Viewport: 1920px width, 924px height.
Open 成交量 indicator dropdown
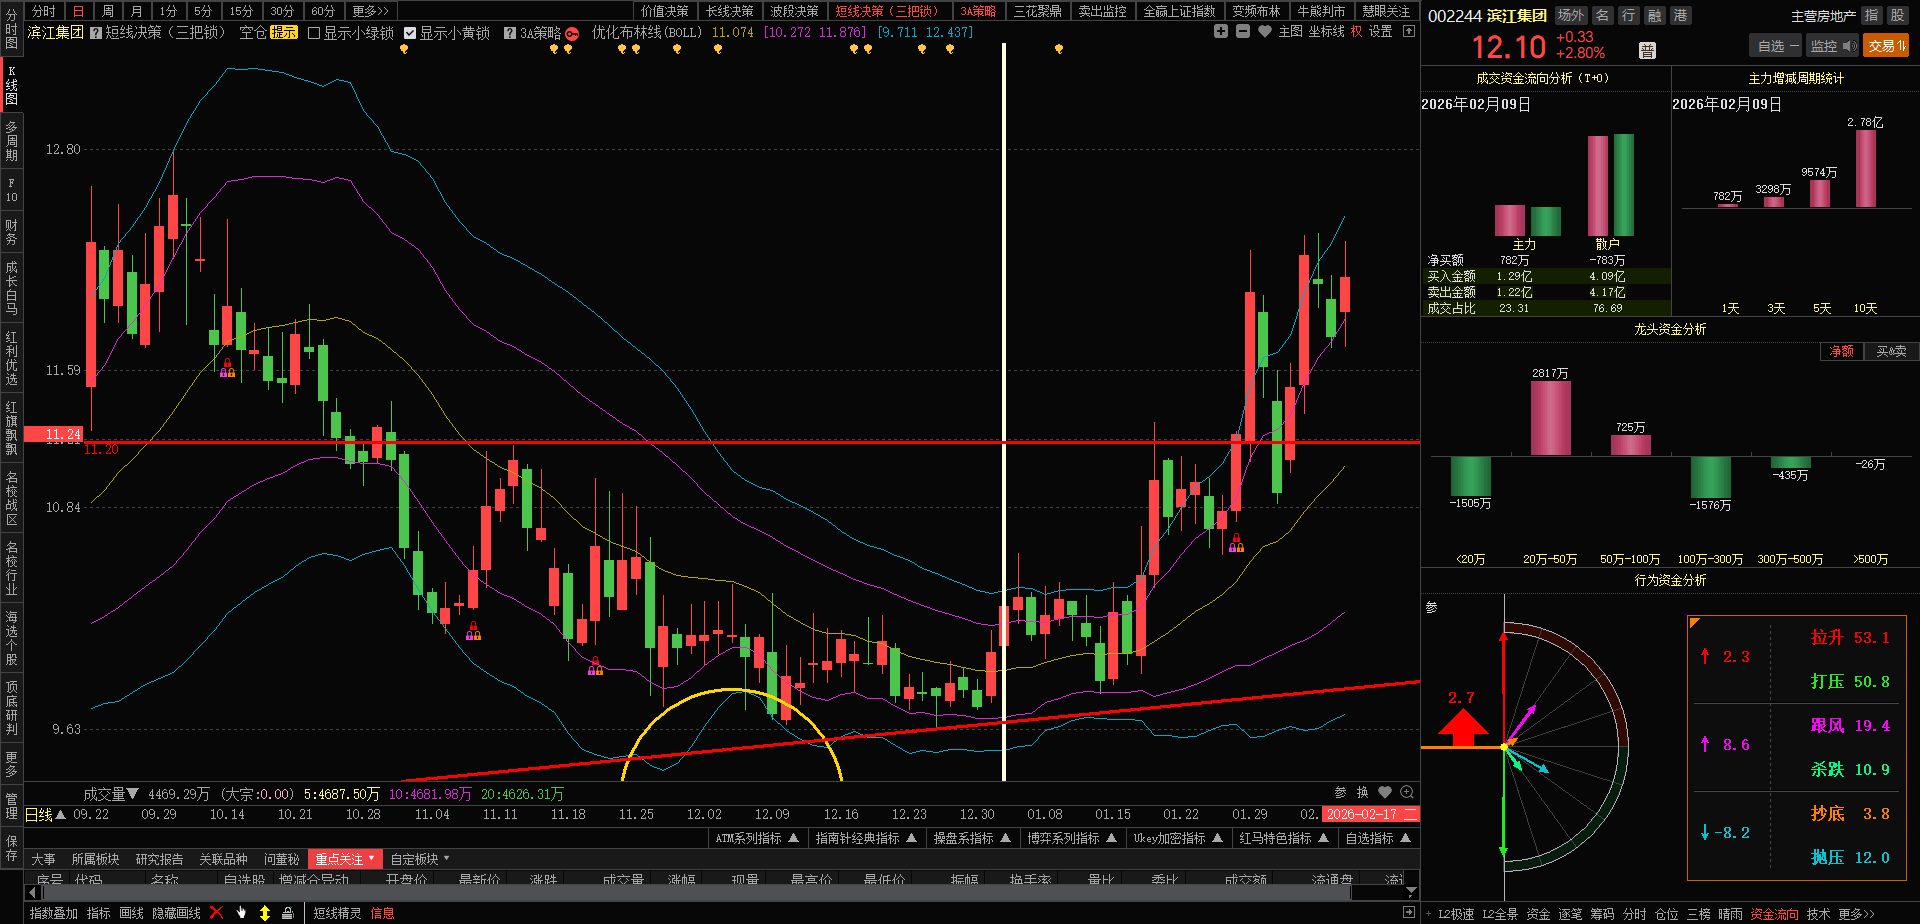coord(111,794)
